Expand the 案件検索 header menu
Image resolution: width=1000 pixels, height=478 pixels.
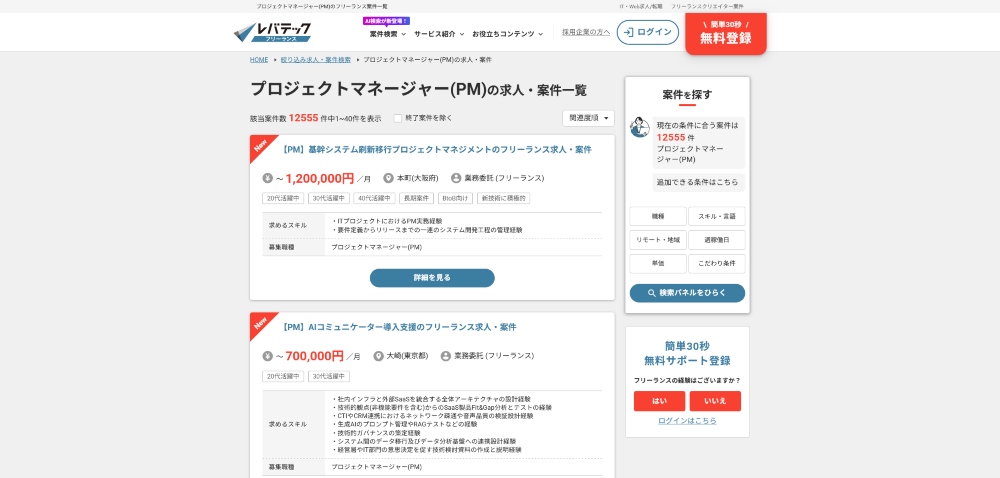pyautogui.click(x=387, y=34)
